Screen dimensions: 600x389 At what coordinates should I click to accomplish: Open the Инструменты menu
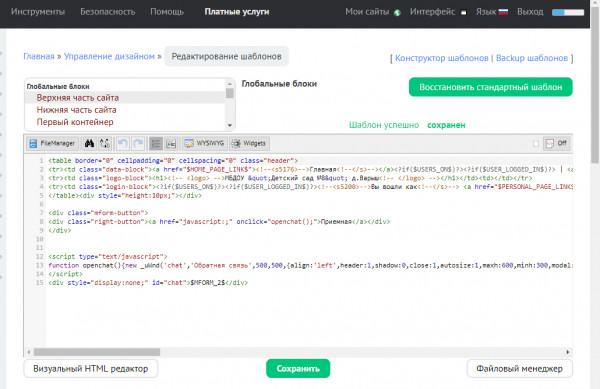coord(38,12)
